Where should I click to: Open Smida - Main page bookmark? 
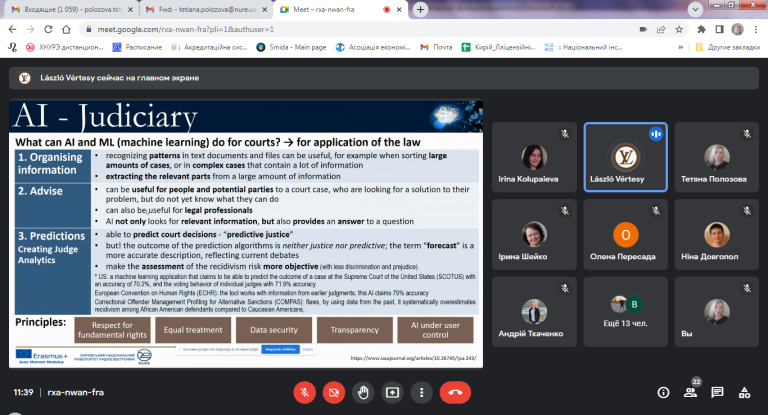pyautogui.click(x=291, y=47)
